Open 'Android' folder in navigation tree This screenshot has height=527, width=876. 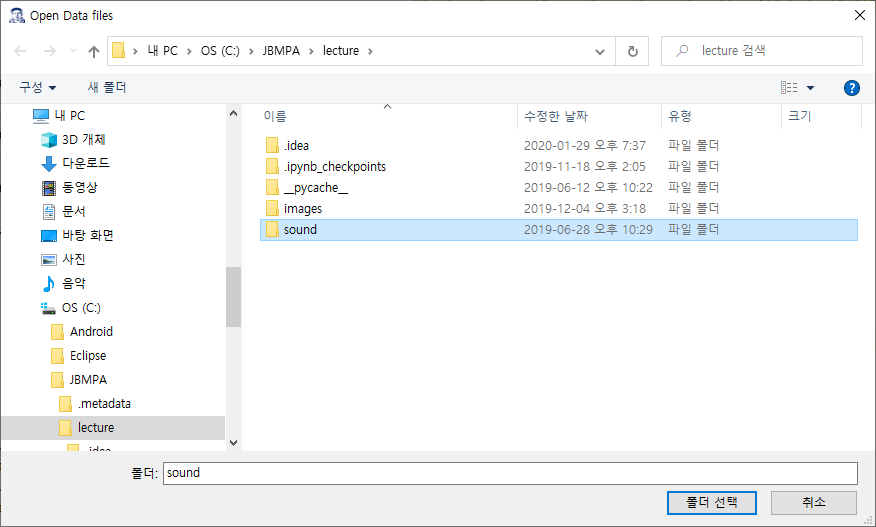tap(91, 331)
